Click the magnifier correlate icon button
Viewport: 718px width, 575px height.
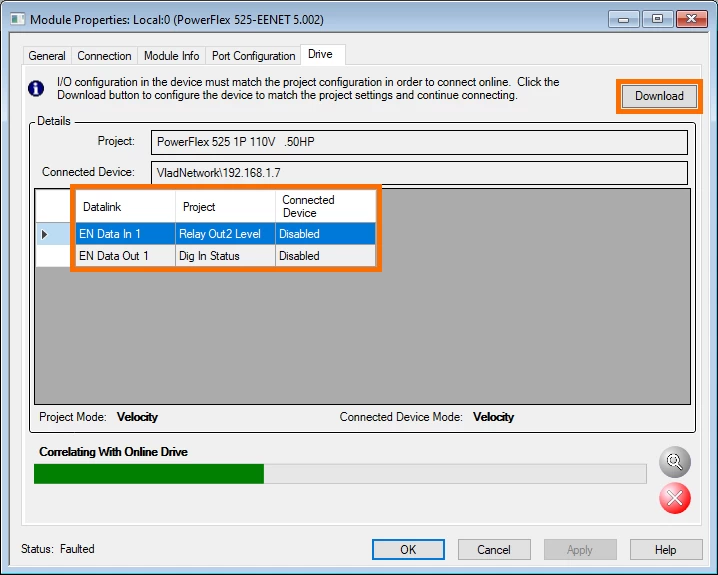[674, 461]
